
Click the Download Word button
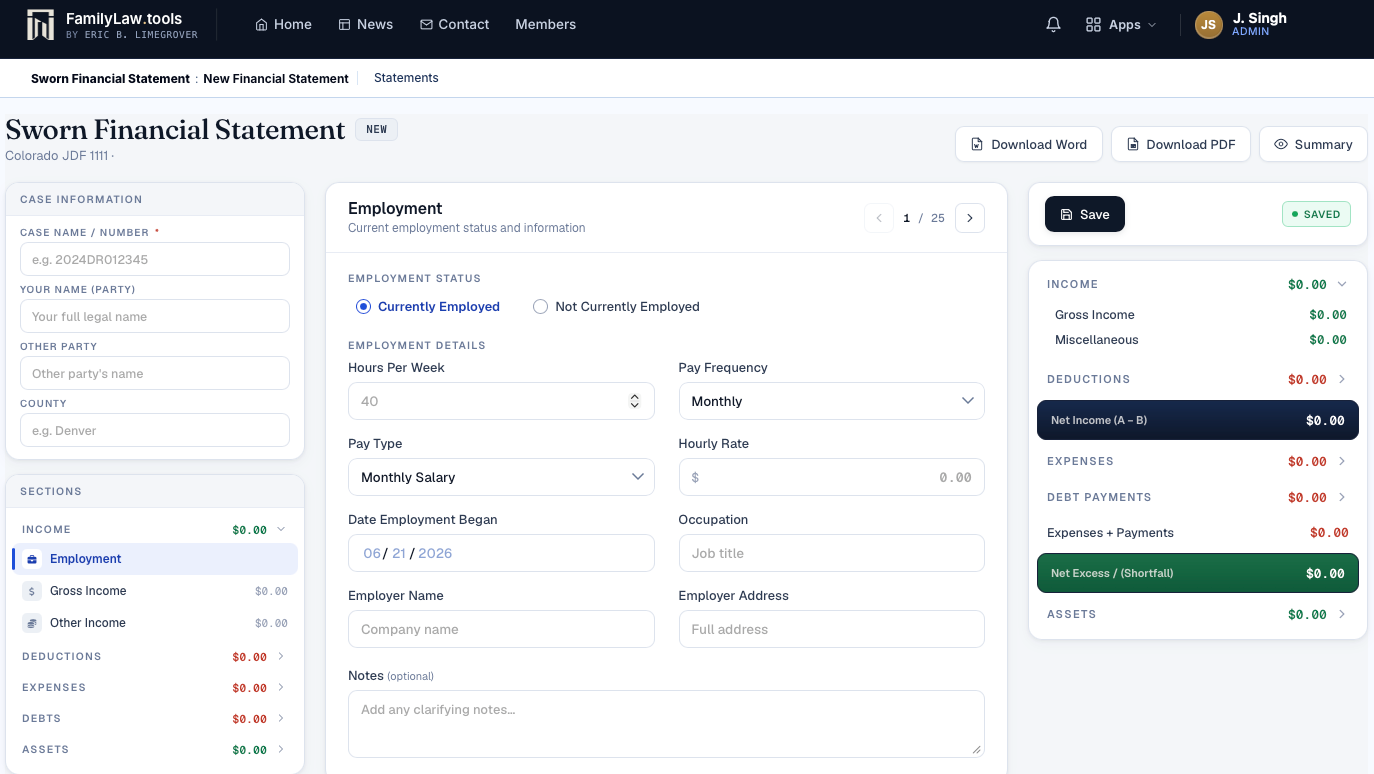(1028, 145)
